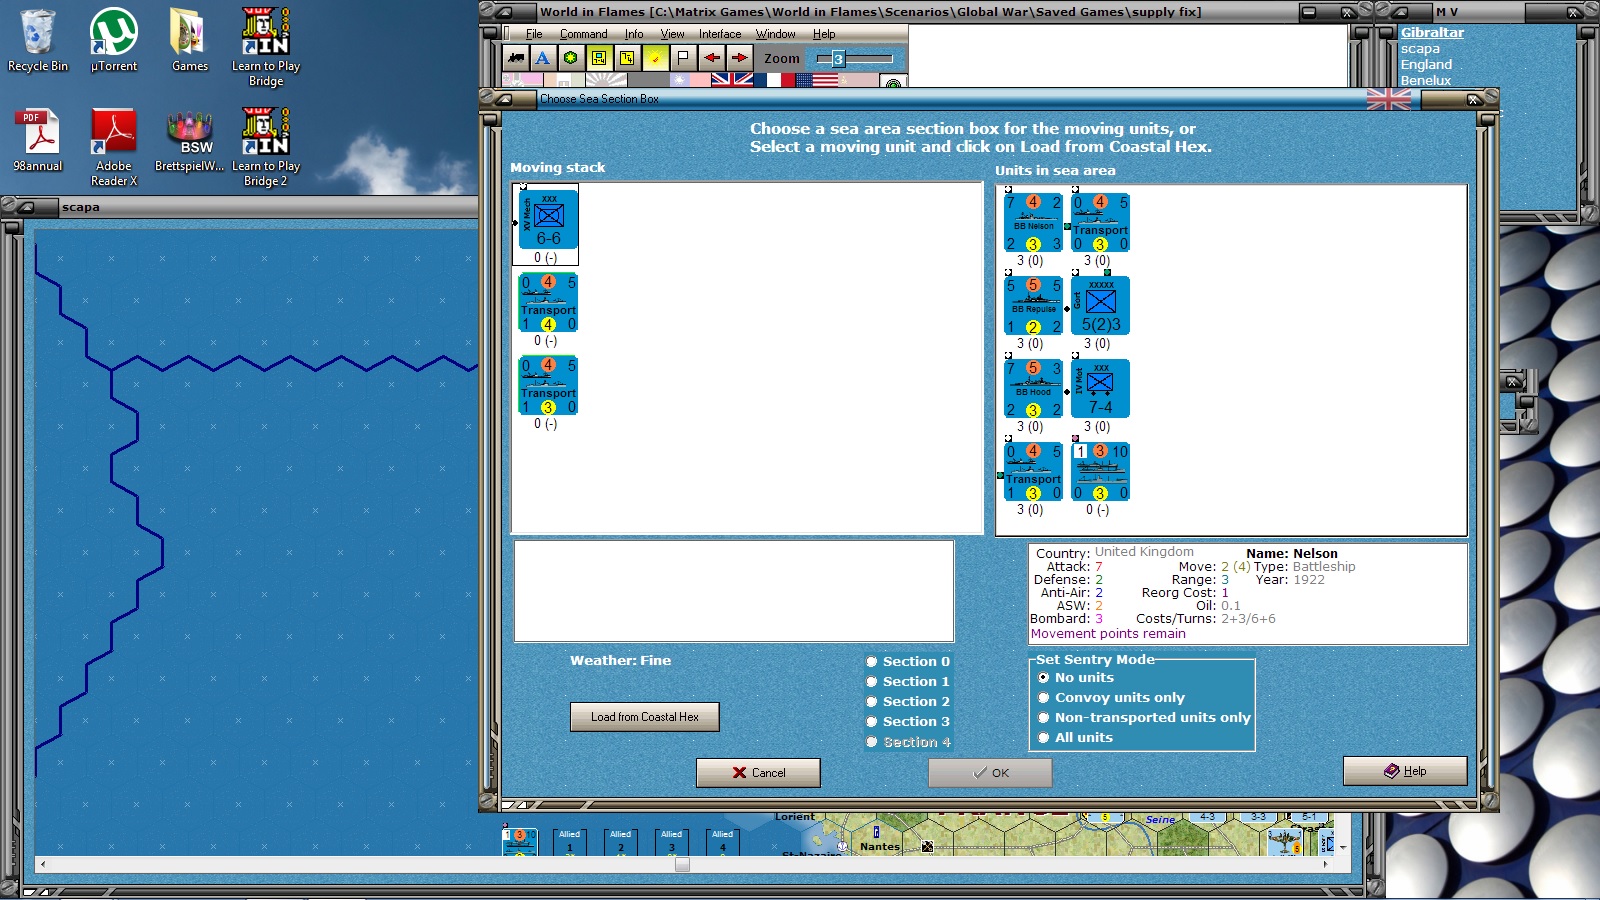Open the Recycle Bin on the desktop
This screenshot has width=1600, height=900.
(38, 40)
